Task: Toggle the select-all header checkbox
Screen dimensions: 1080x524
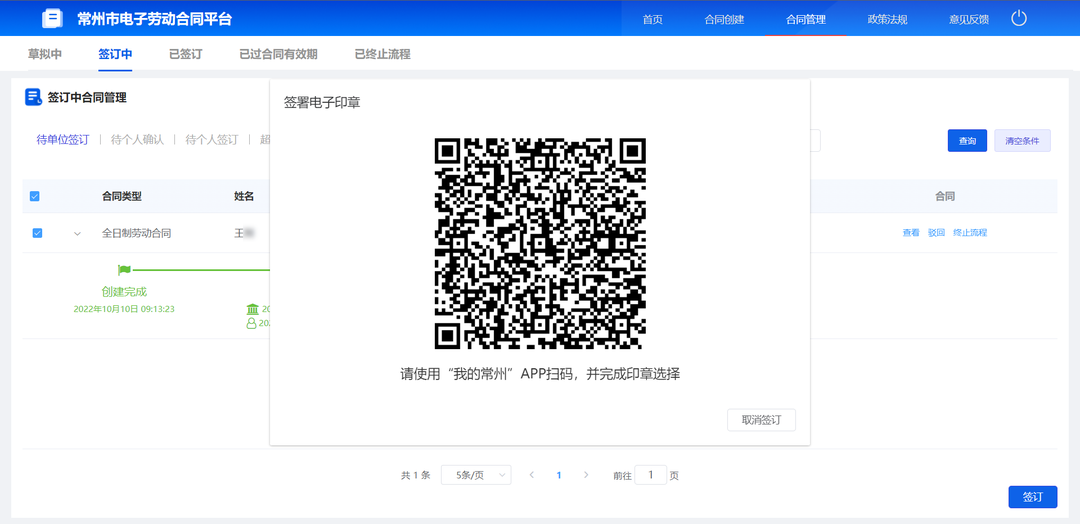Action: 34,196
